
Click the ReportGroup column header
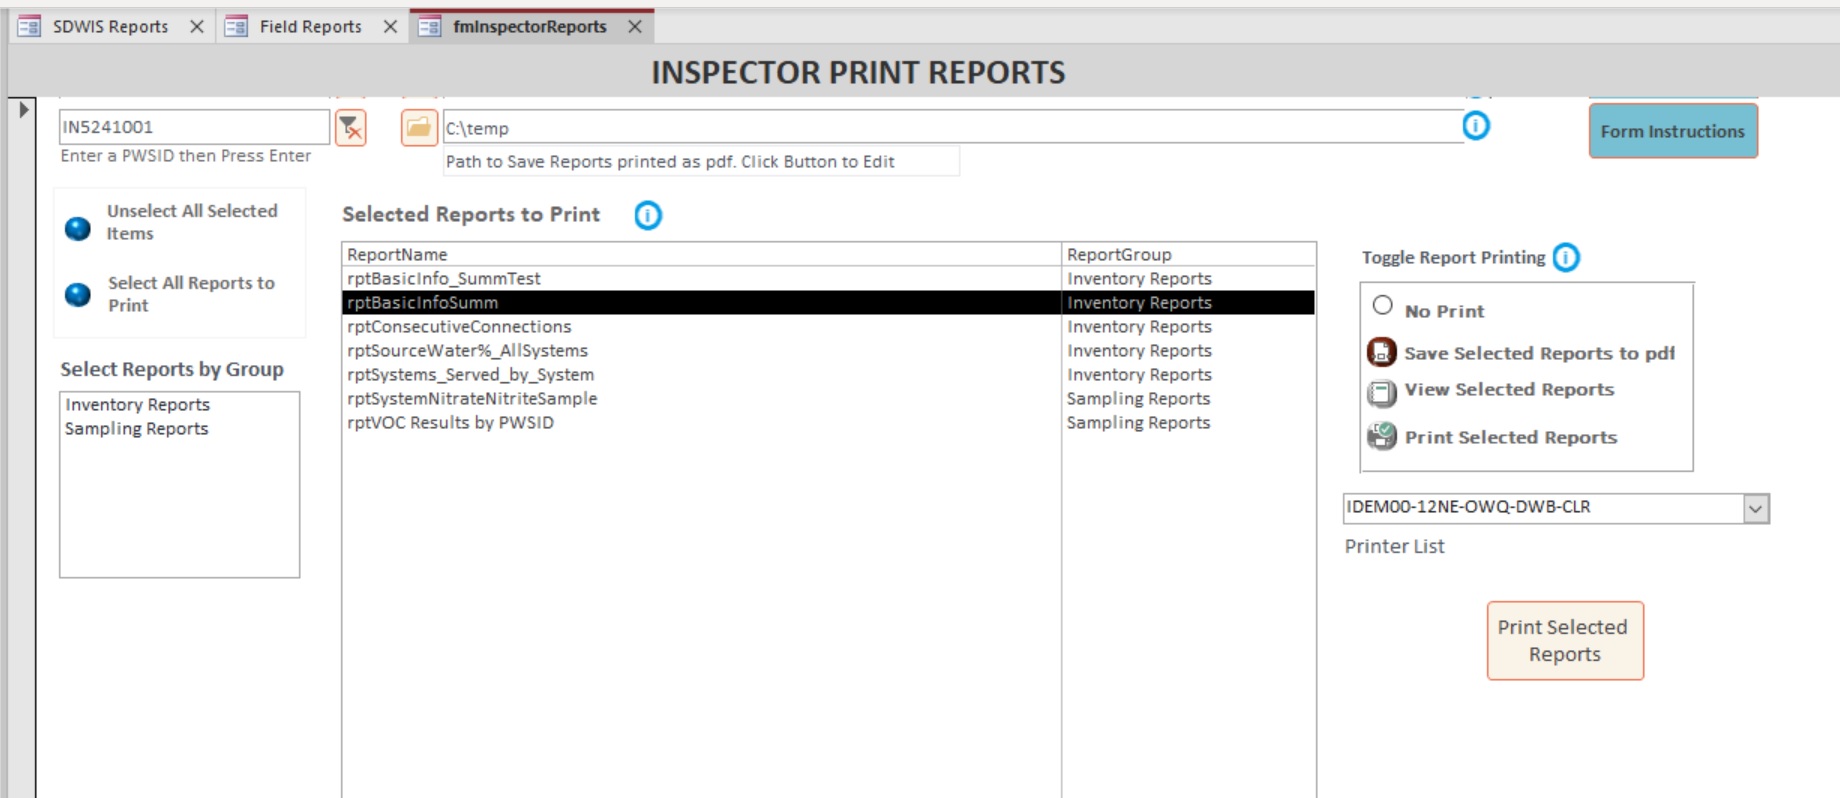point(1188,254)
